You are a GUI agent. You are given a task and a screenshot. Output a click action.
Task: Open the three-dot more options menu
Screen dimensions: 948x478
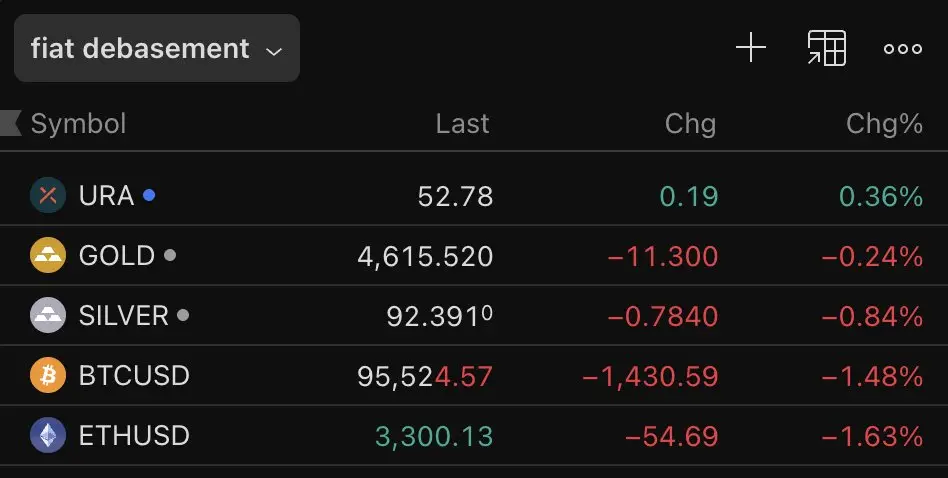[902, 48]
